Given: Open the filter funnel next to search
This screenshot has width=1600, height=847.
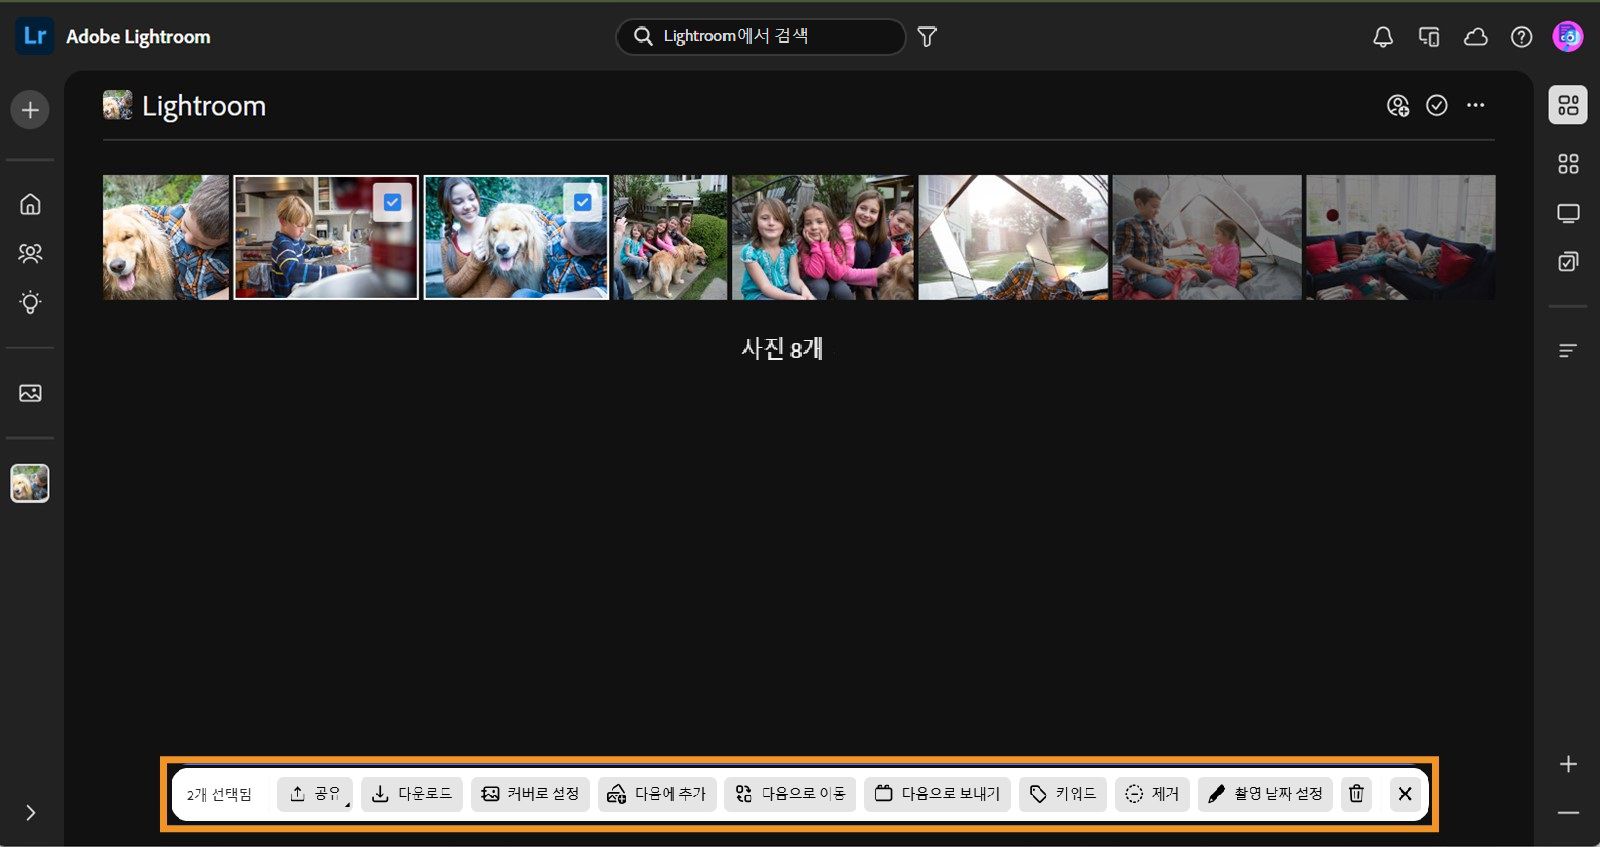Looking at the screenshot, I should pos(927,37).
